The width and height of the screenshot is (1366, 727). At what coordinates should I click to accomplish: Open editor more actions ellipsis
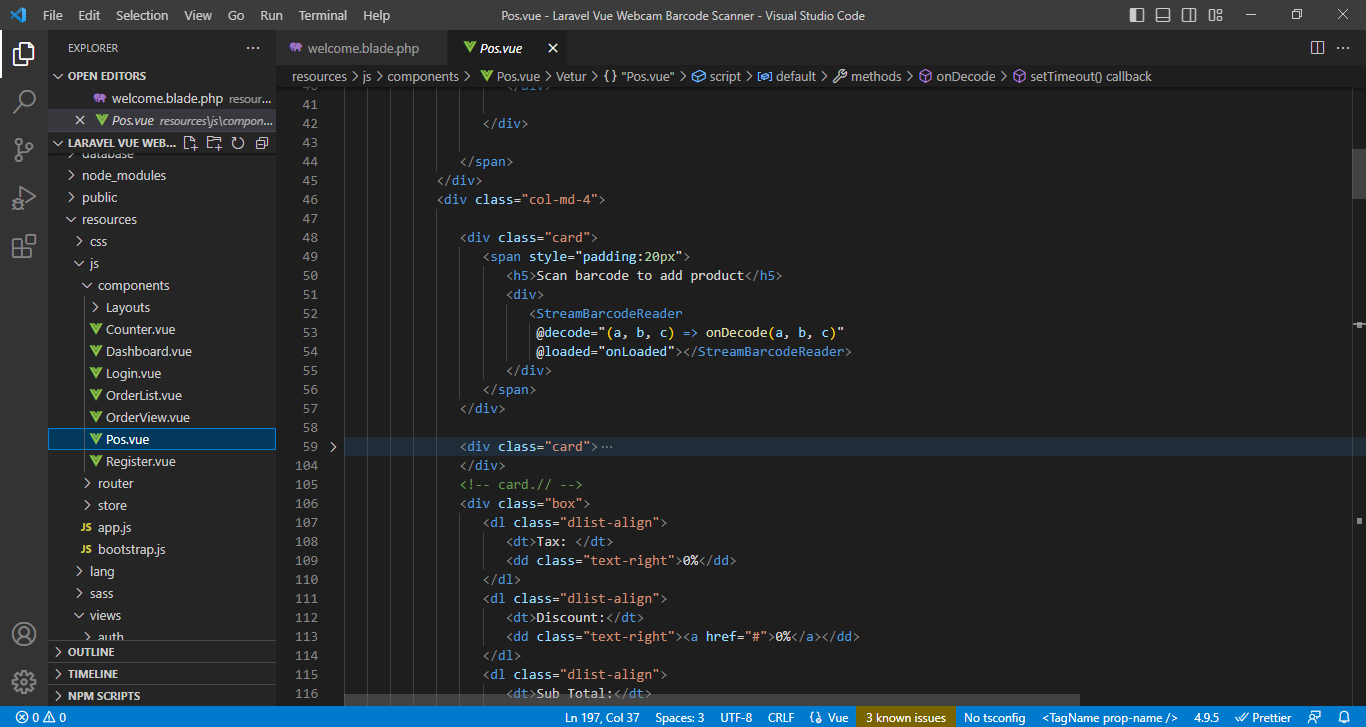click(x=1344, y=48)
